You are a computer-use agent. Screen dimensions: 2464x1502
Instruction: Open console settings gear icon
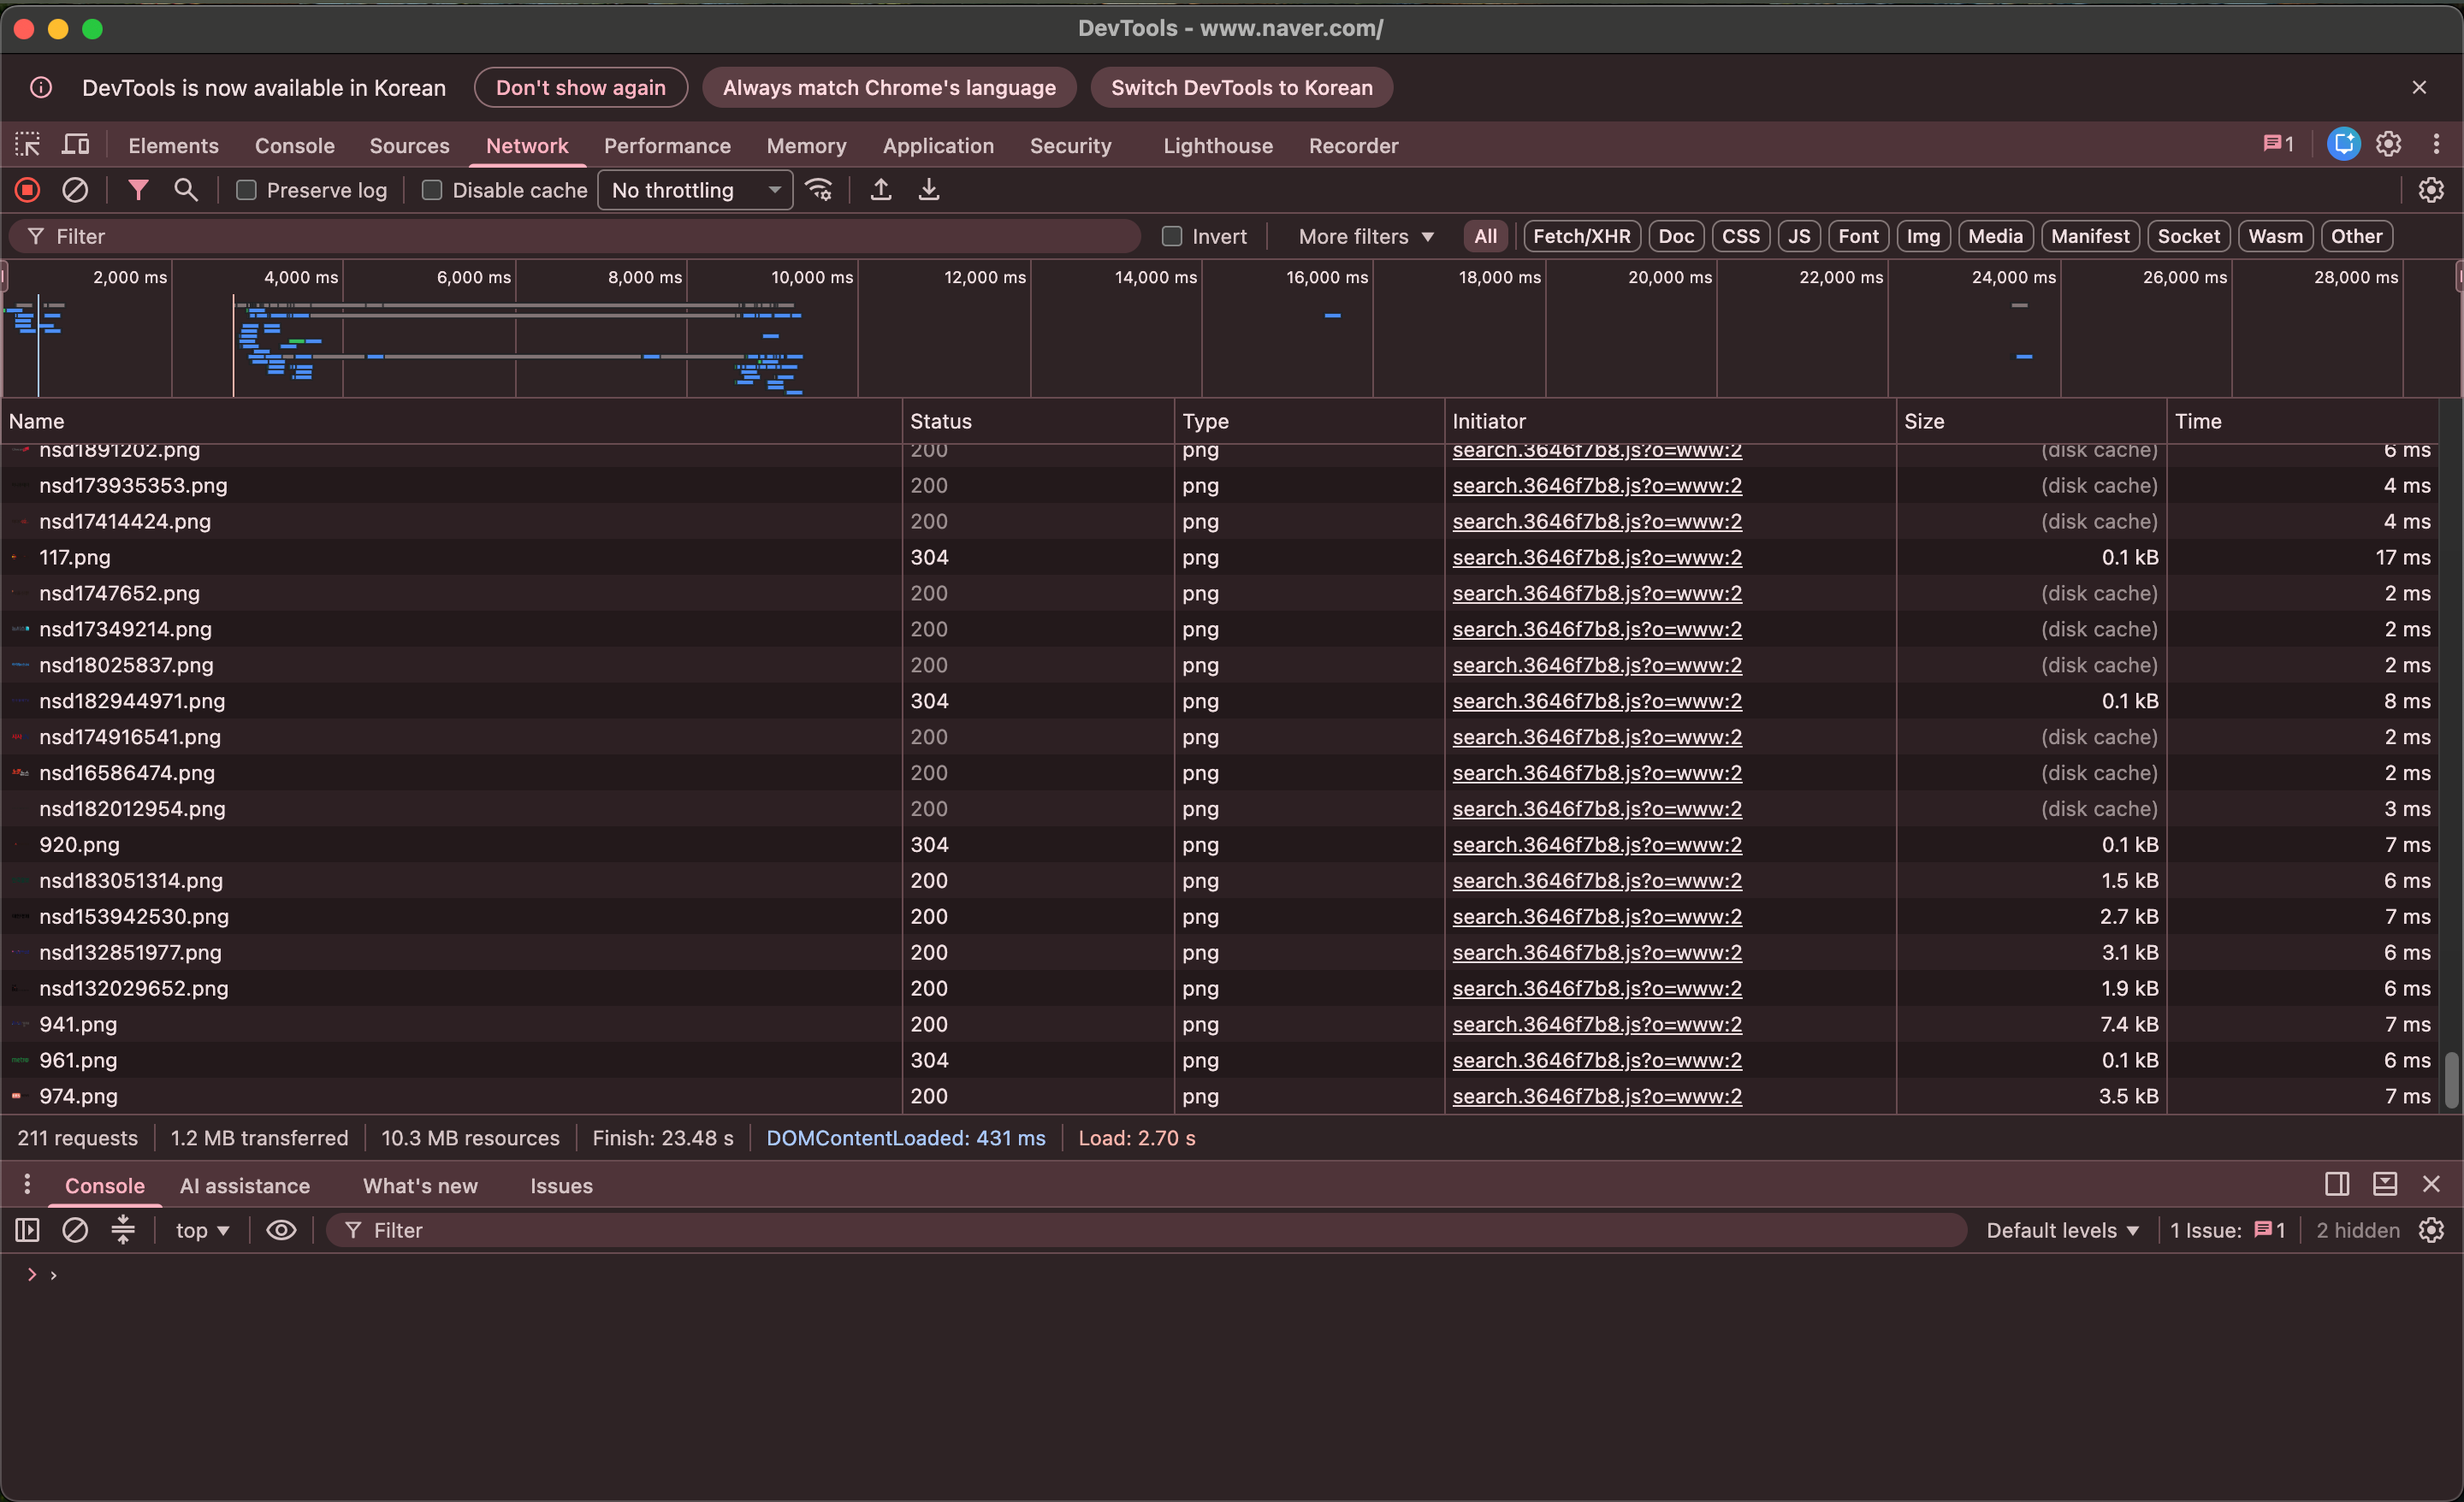[2431, 1230]
